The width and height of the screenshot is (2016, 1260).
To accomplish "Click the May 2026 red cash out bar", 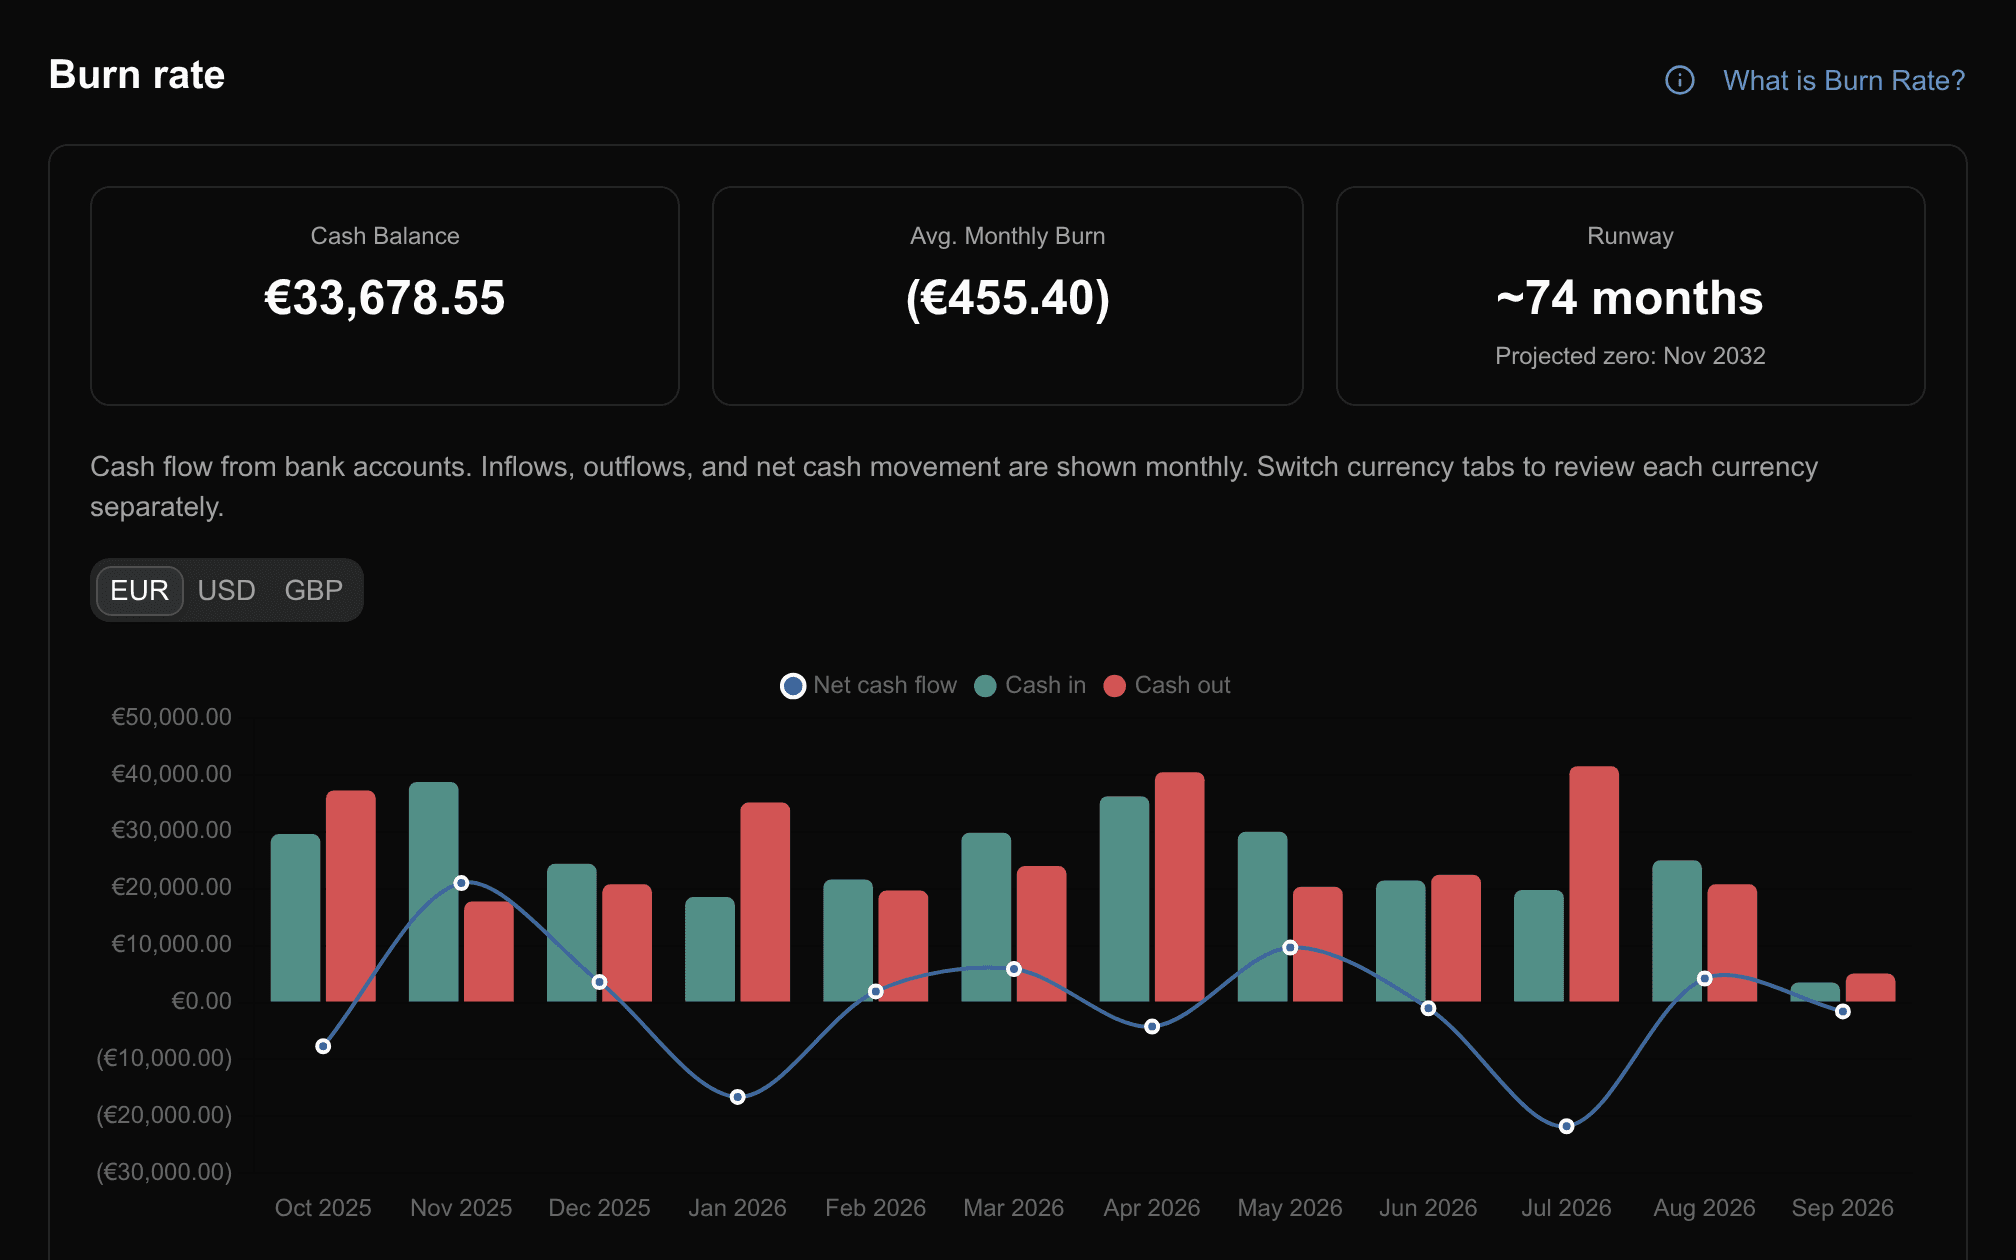I will 1318,944.
